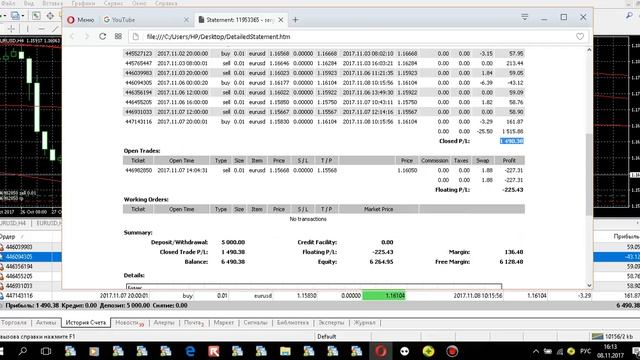Click Free Margin value 6 128.48
The height and width of the screenshot is (360, 640).
pos(511,262)
